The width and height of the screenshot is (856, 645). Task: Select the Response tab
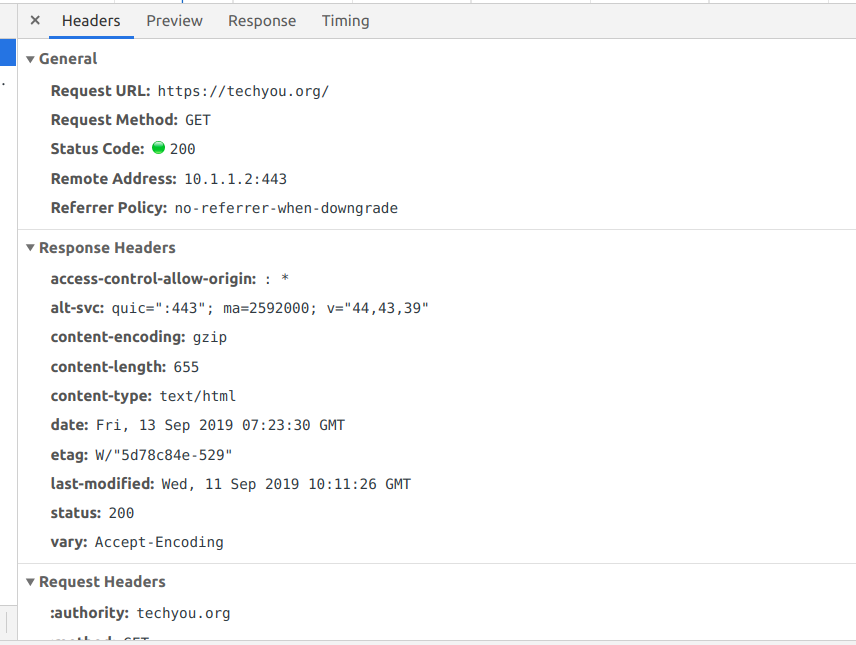point(262,20)
